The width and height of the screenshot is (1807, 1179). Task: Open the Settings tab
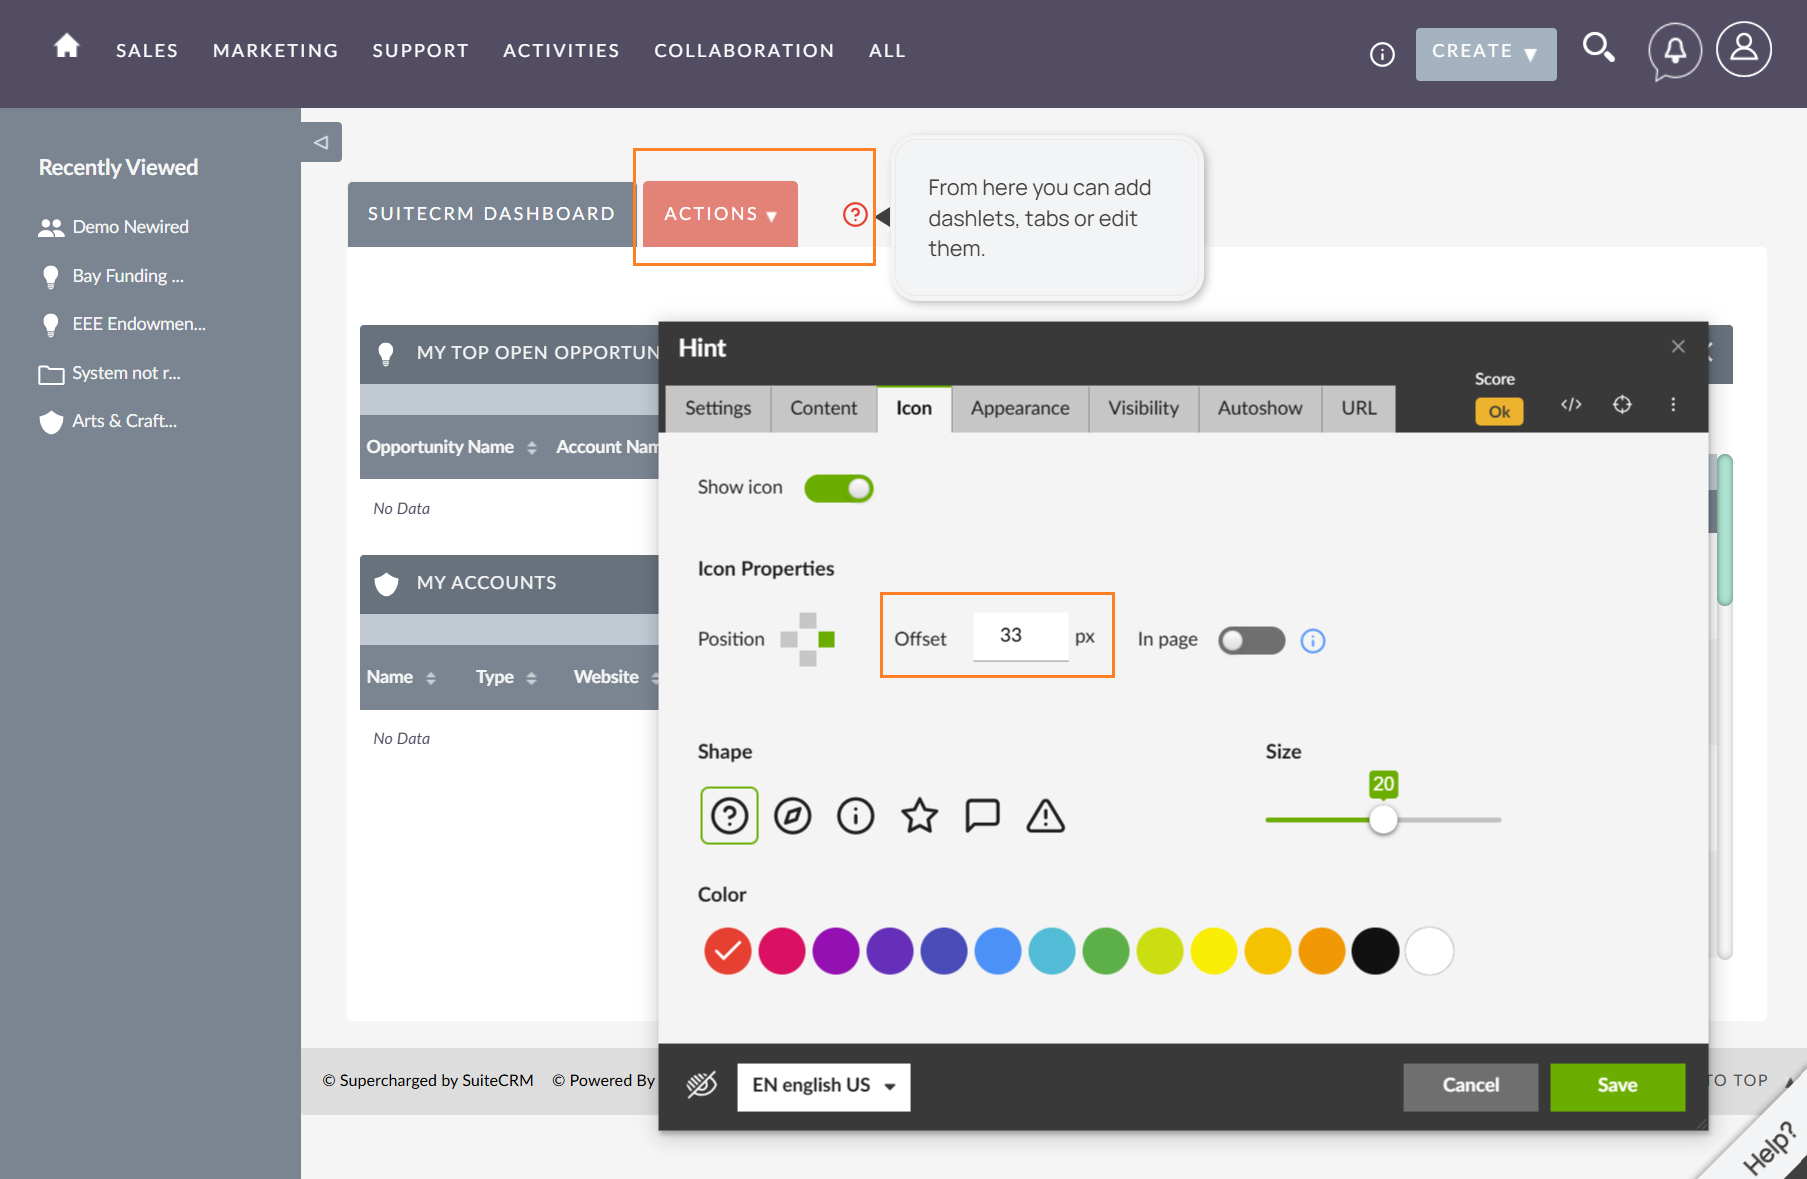[x=718, y=409]
